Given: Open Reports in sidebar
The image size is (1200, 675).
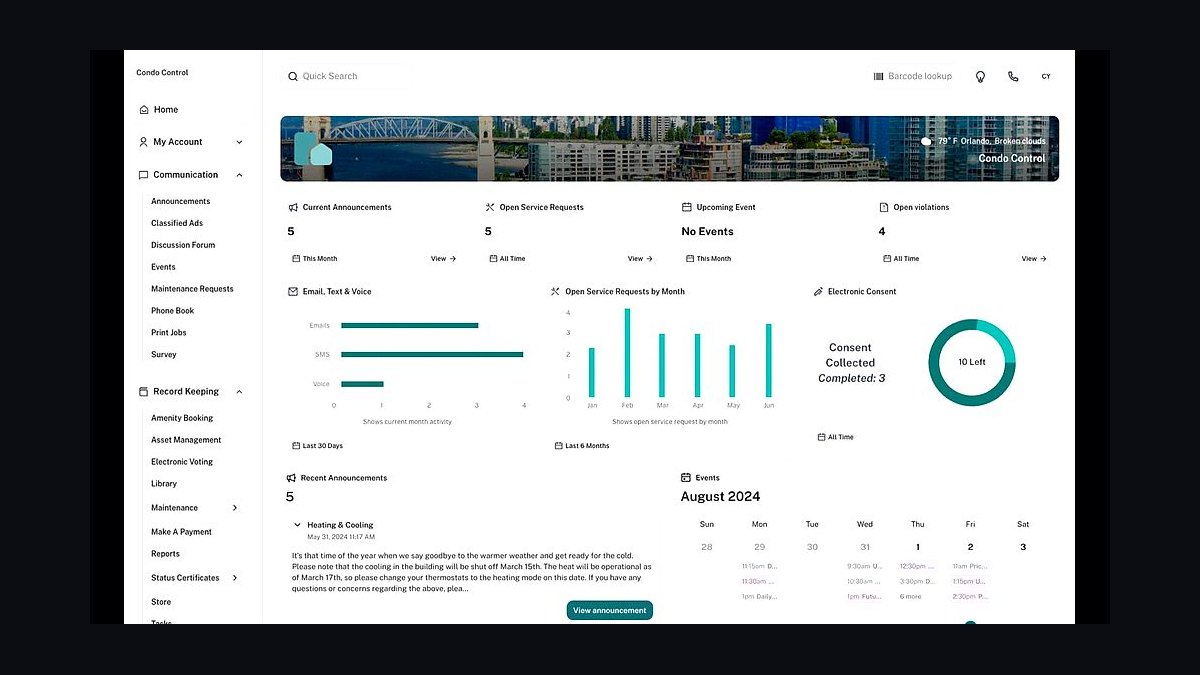Looking at the screenshot, I should [166, 554].
